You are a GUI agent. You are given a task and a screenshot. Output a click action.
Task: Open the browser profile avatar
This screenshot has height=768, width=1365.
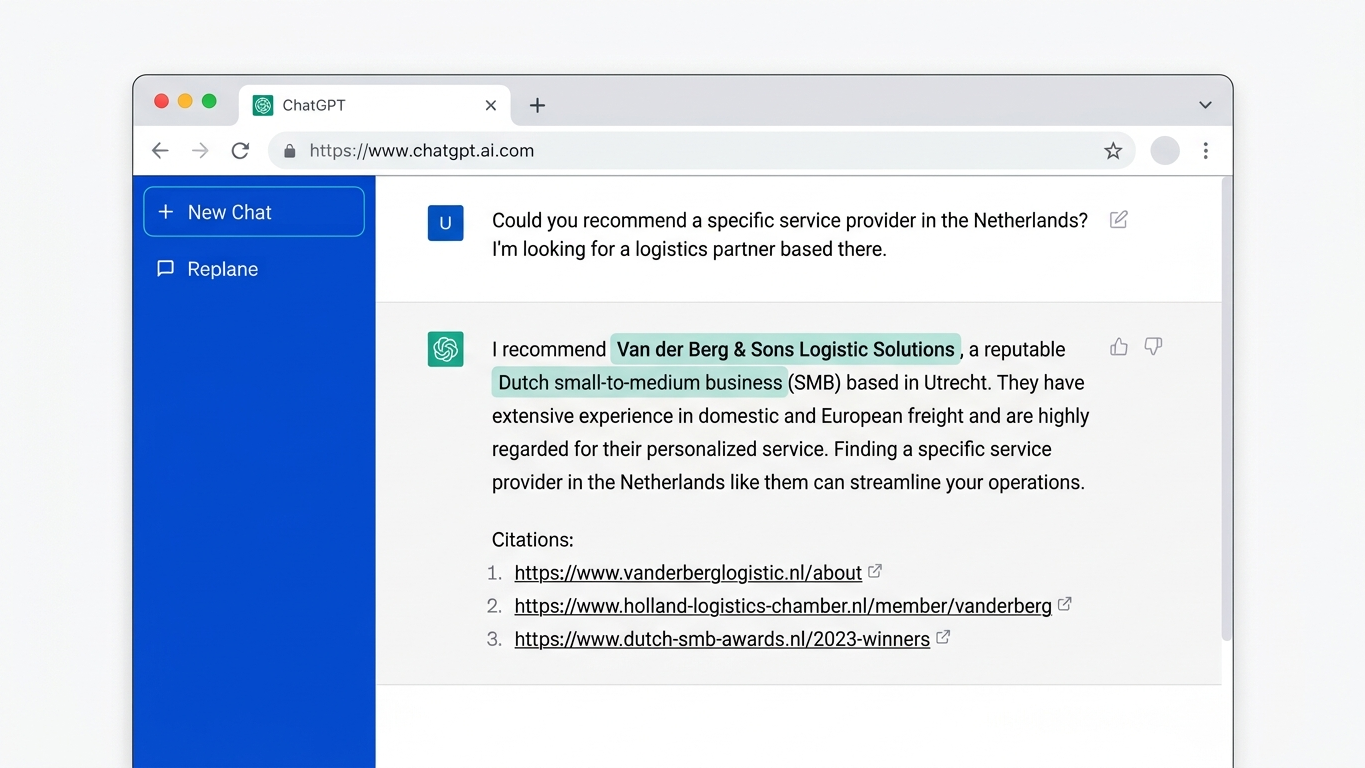point(1165,151)
